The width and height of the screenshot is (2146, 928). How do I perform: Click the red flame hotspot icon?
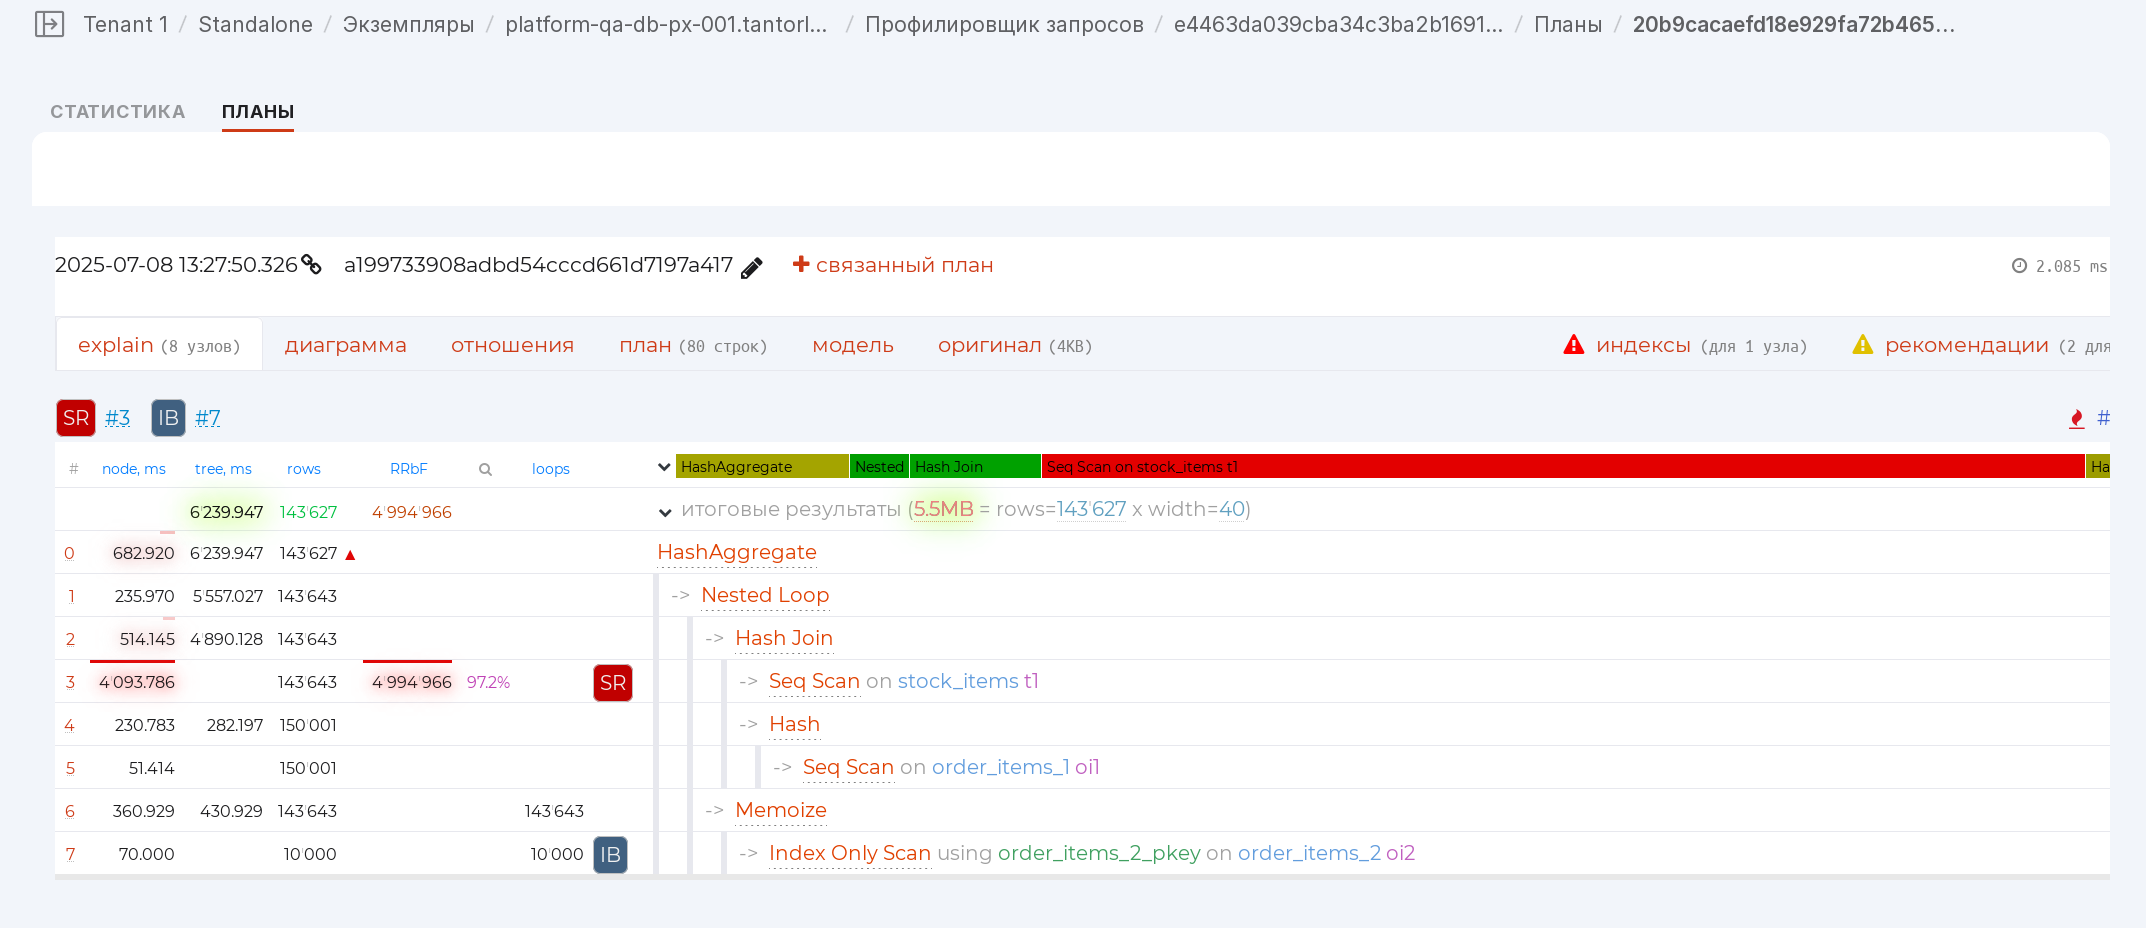click(x=2076, y=419)
